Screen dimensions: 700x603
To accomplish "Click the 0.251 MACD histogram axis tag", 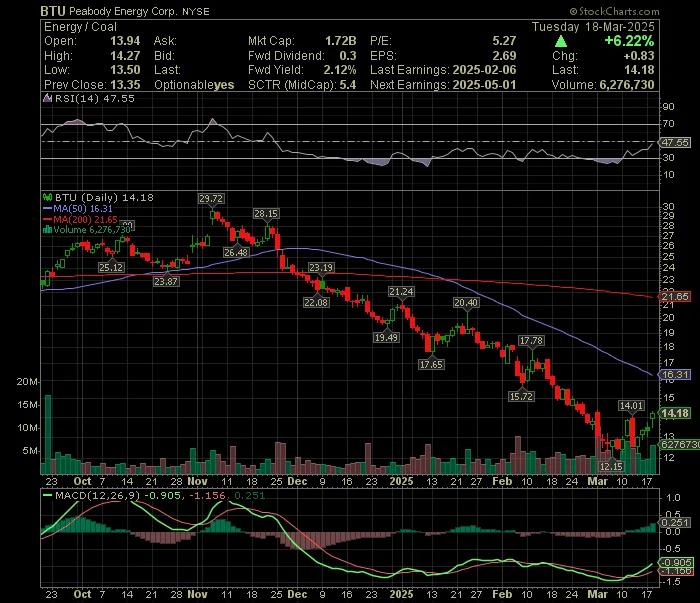I will 675,523.
